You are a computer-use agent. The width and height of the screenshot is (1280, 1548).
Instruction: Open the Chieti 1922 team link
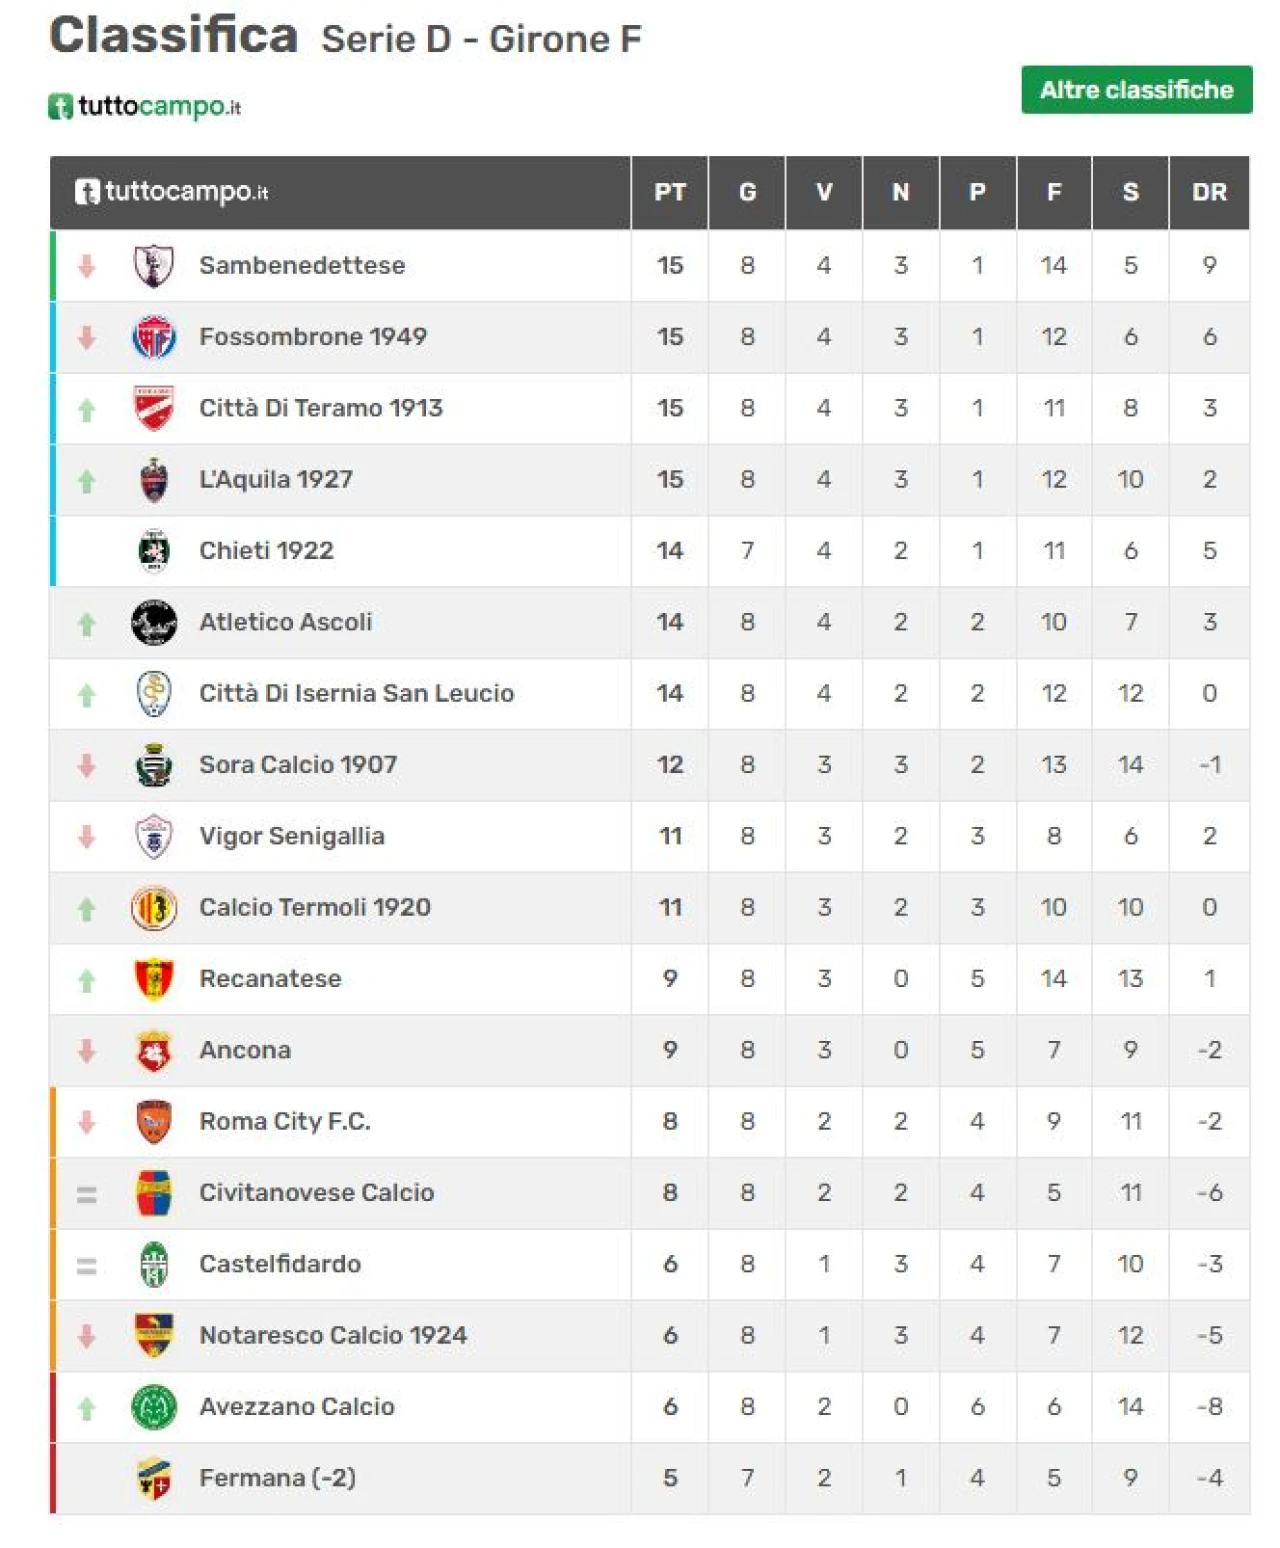(266, 551)
